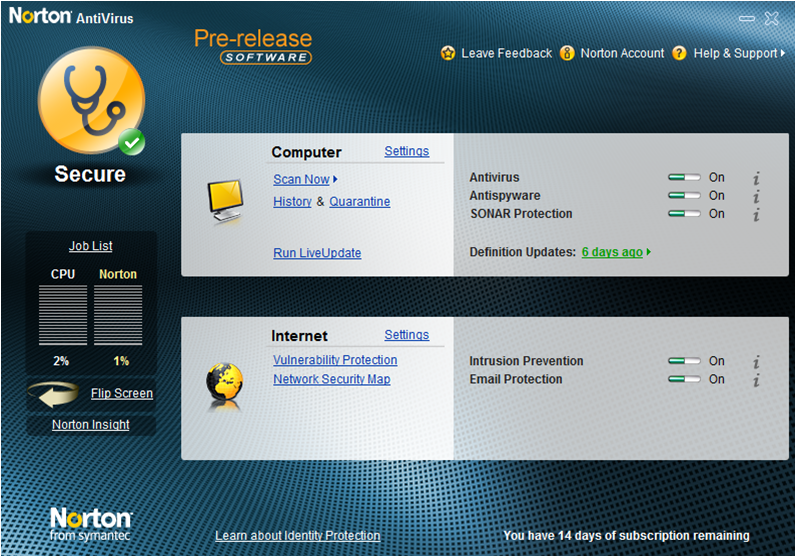Toggle the SONAR Protection switch

[684, 213]
